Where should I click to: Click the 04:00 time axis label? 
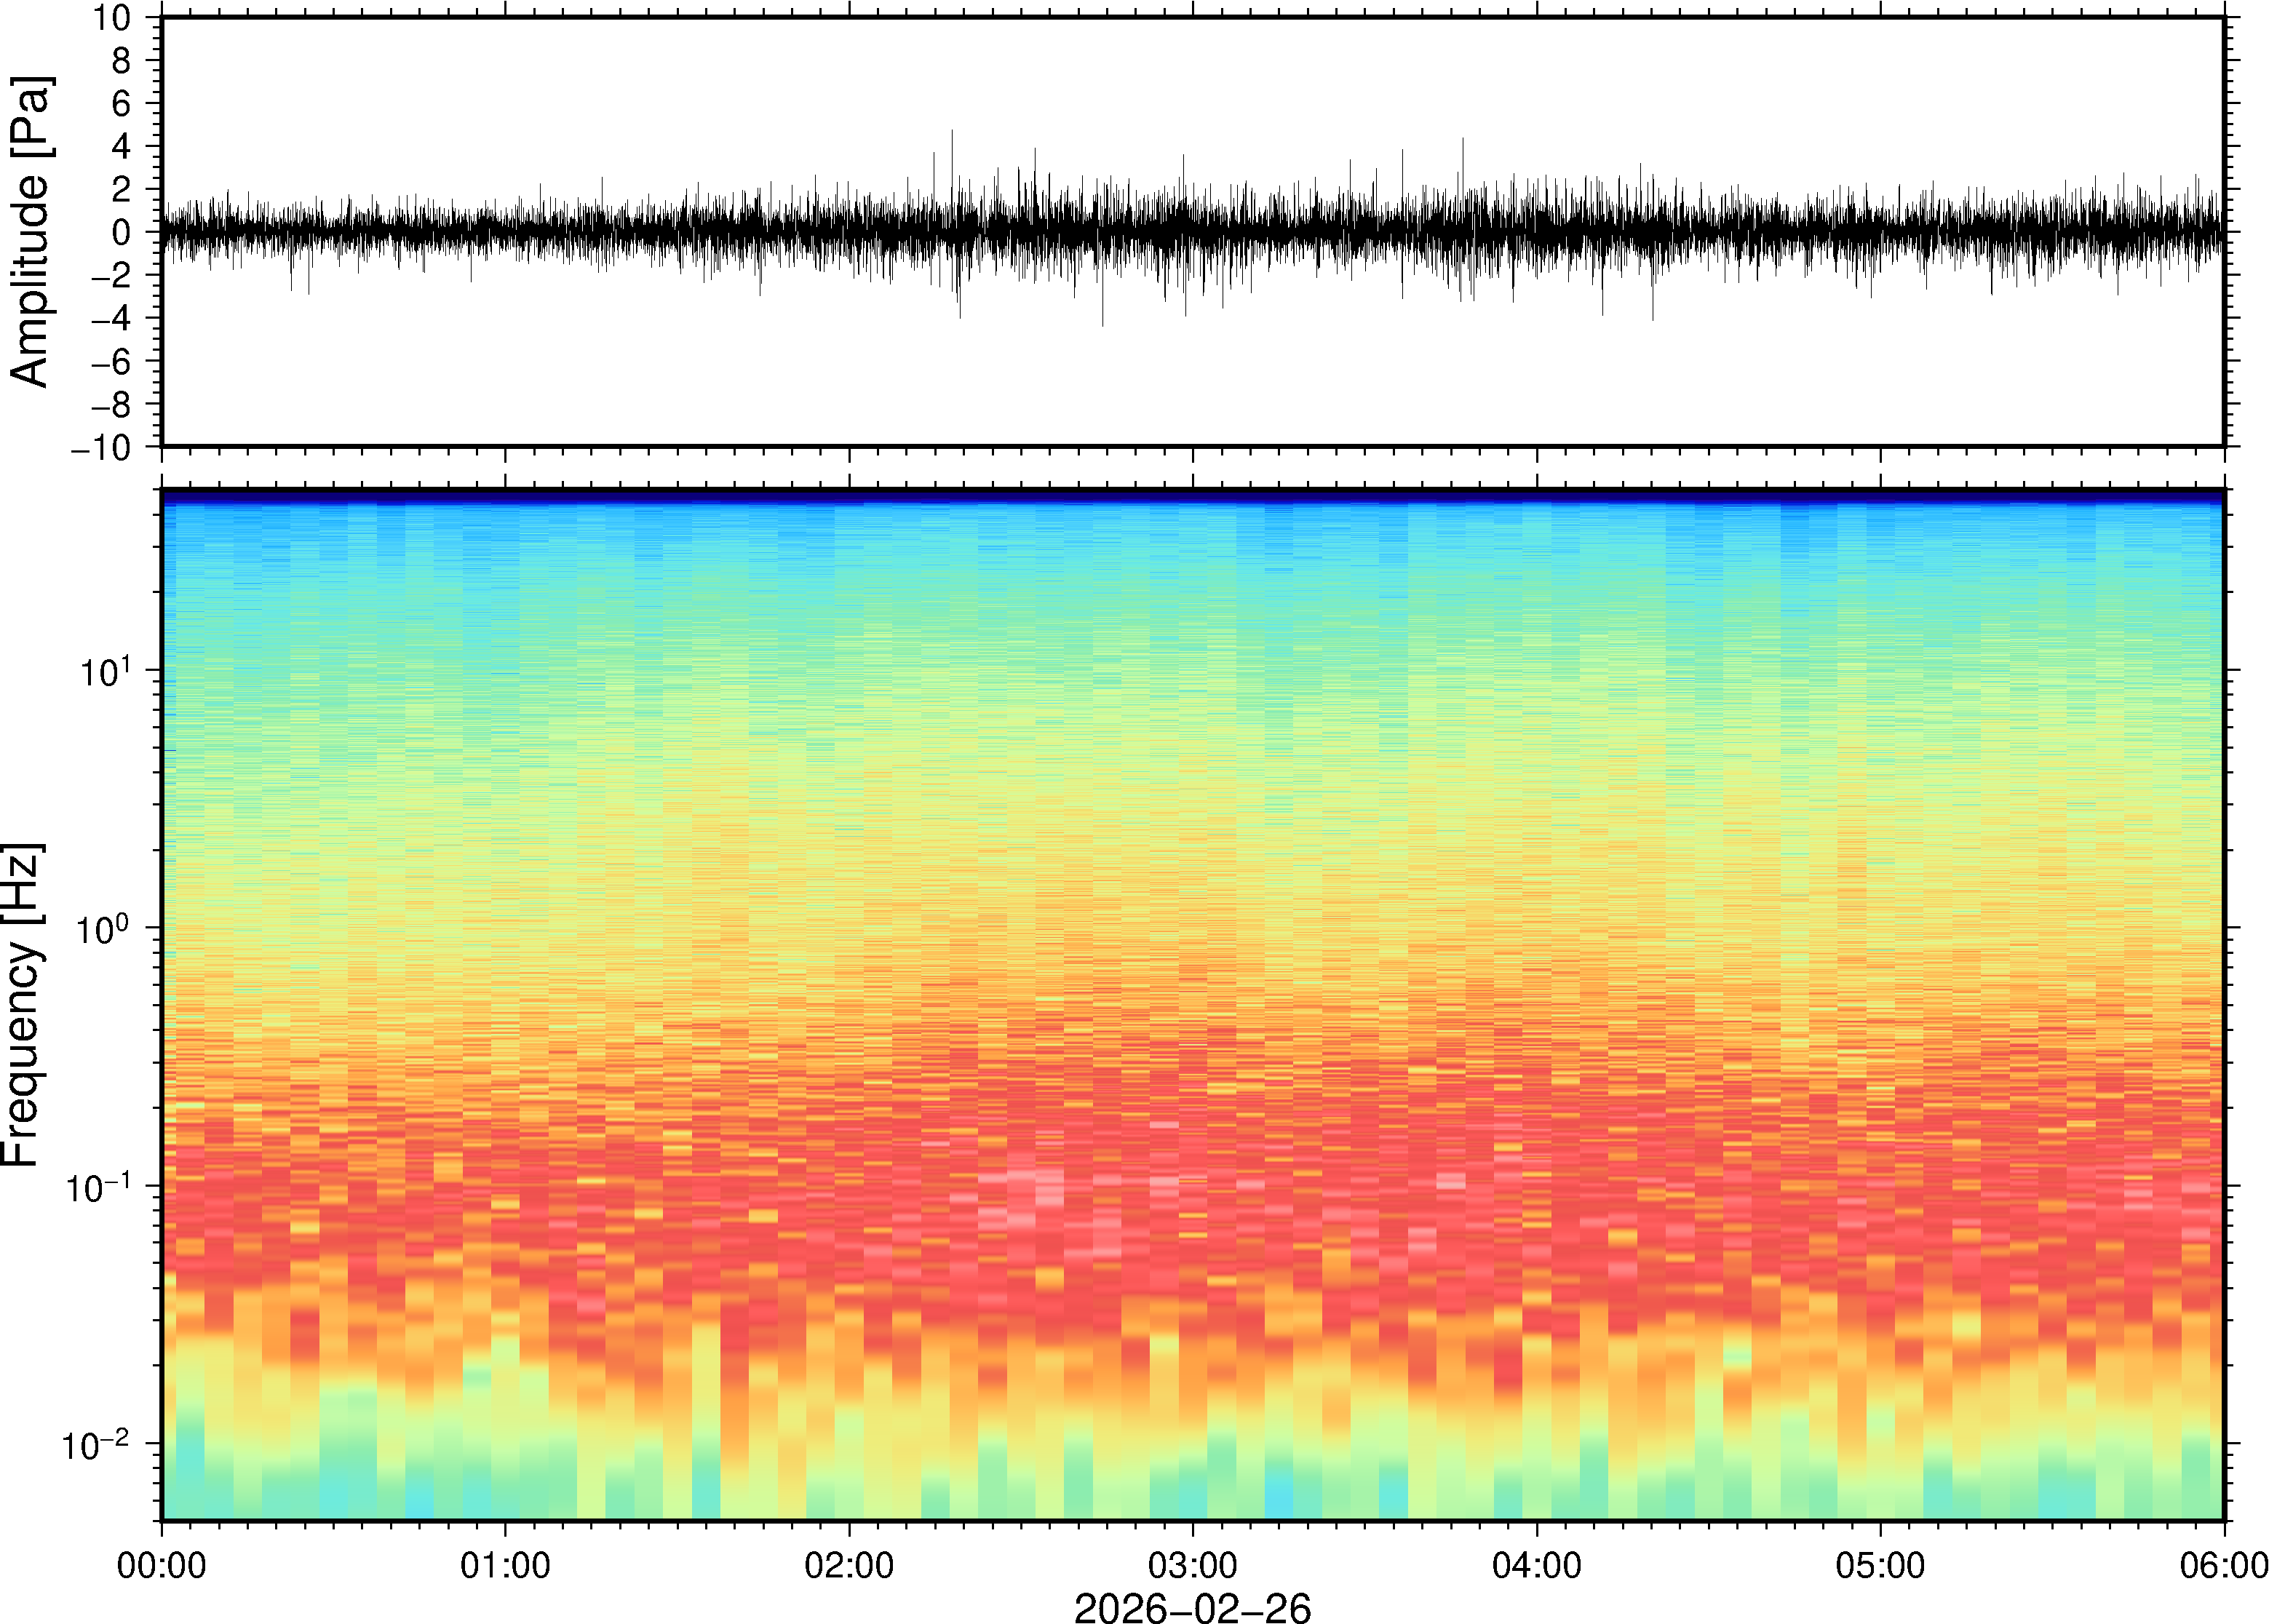[1536, 1565]
